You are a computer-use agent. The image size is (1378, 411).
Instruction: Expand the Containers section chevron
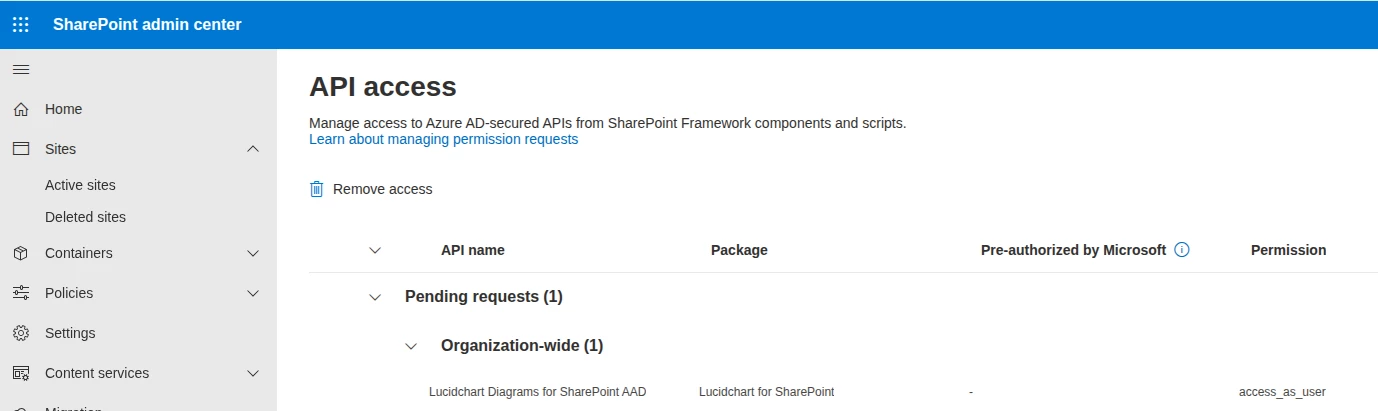[x=253, y=253]
